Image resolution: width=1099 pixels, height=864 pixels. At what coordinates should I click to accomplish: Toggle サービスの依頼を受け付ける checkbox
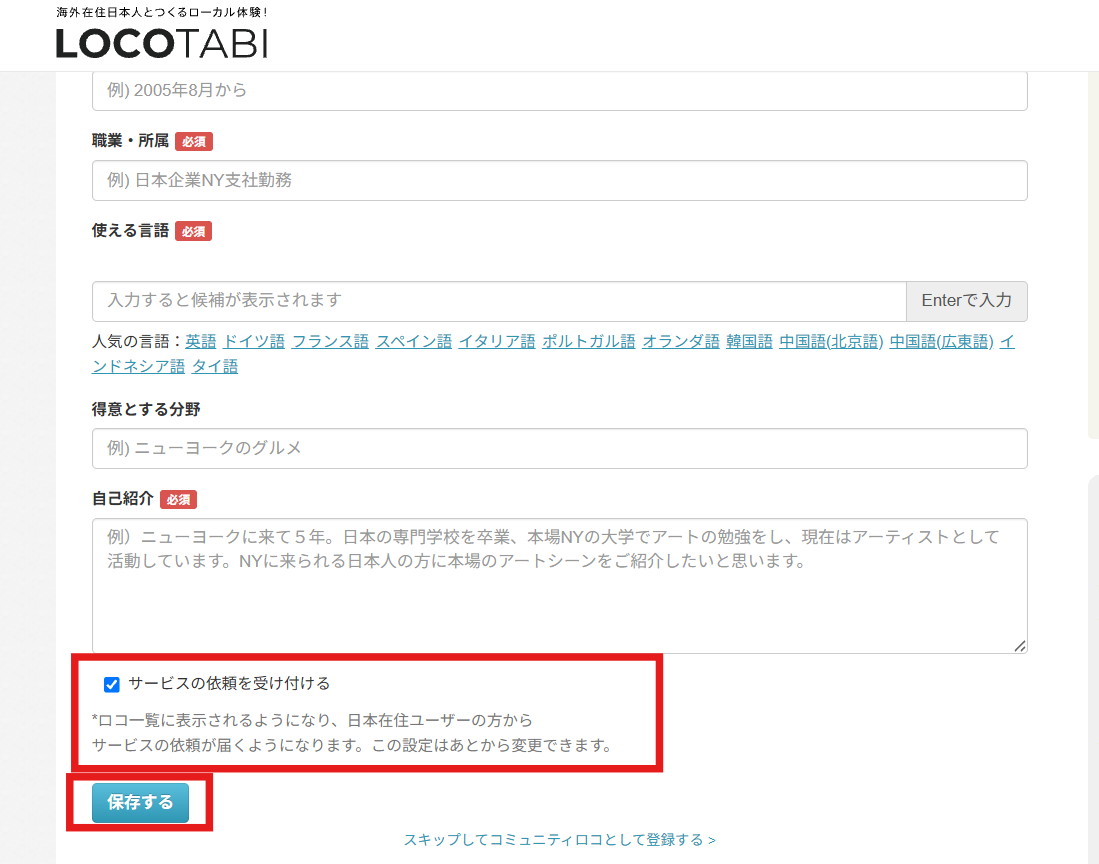(111, 685)
